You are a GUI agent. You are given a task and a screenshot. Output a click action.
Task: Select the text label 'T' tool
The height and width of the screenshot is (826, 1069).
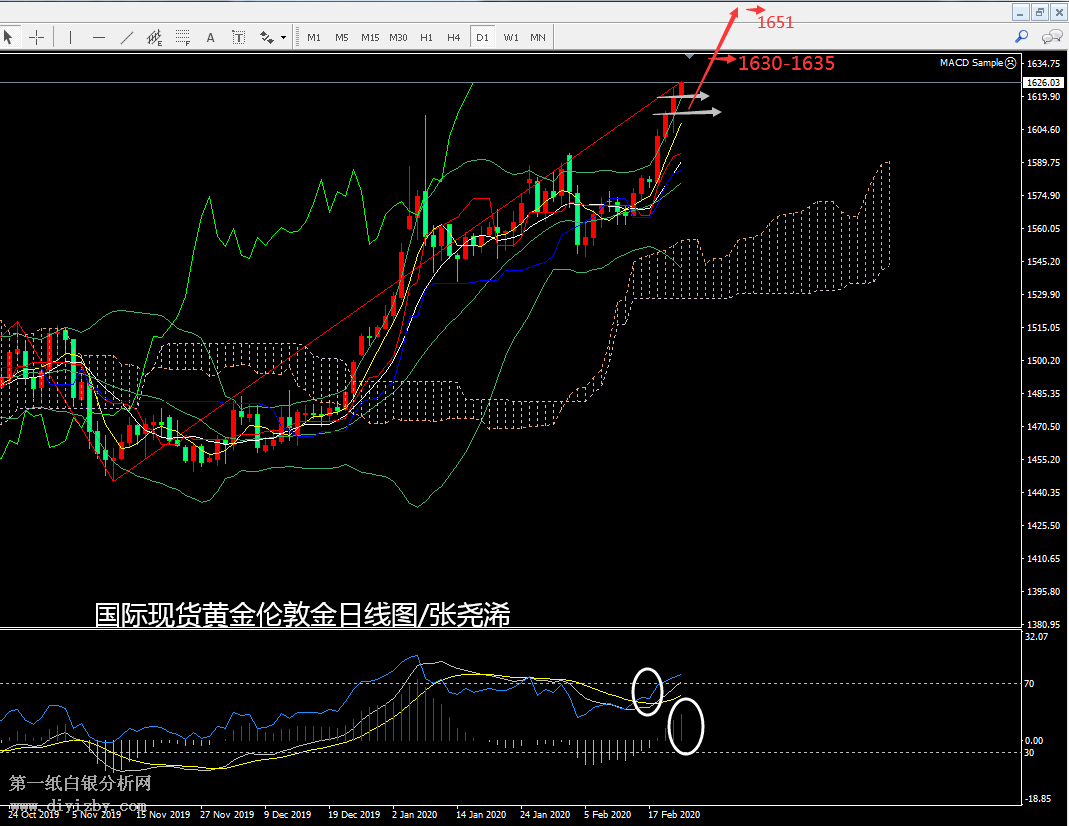(x=239, y=37)
